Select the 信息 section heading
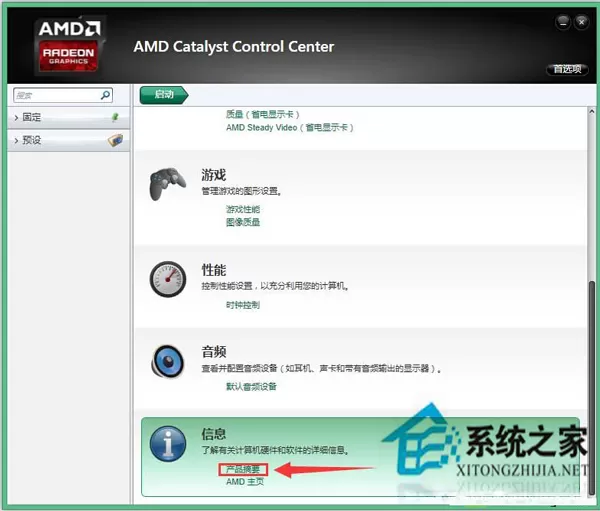The height and width of the screenshot is (511, 600). pyautogui.click(x=214, y=434)
